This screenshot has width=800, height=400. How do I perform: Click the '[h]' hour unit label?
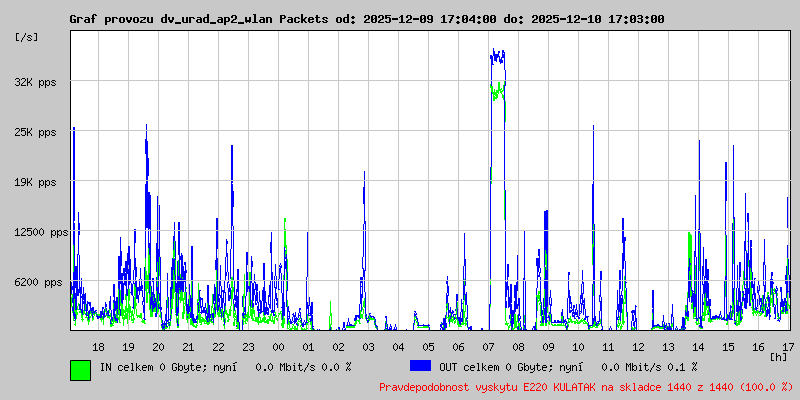[779, 356]
